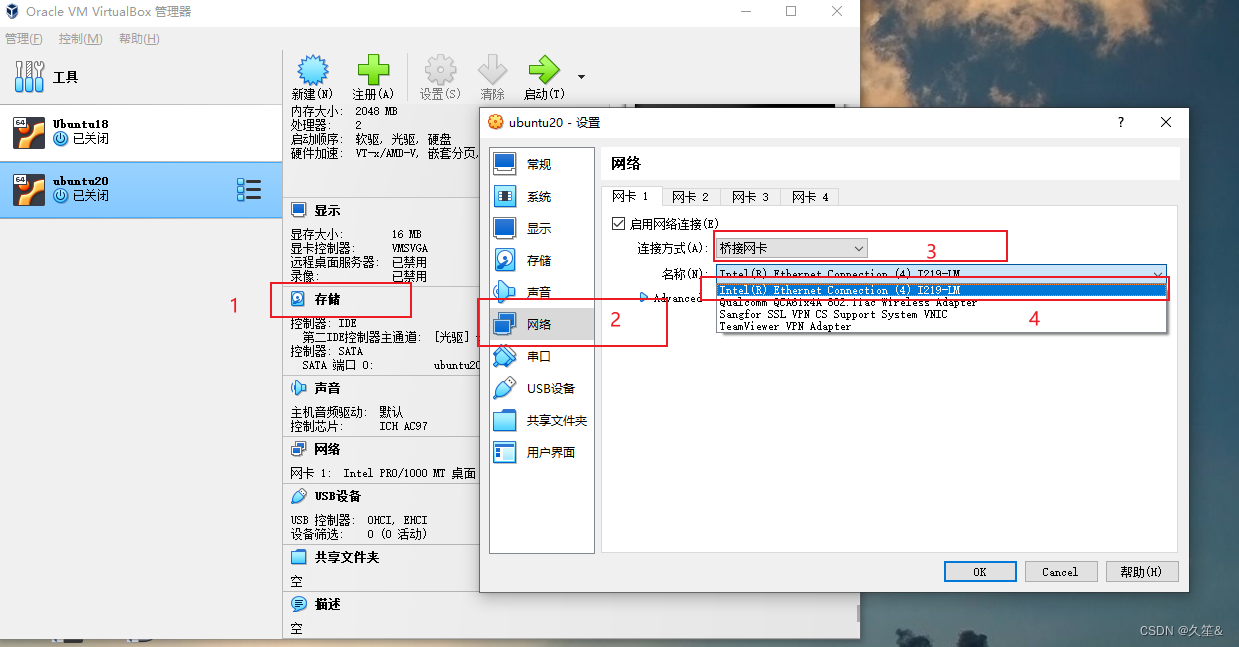The width and height of the screenshot is (1239, 647).
Task: Choose Intel(R) Ethernet Connection I219-LM from the list
Action: 942,290
